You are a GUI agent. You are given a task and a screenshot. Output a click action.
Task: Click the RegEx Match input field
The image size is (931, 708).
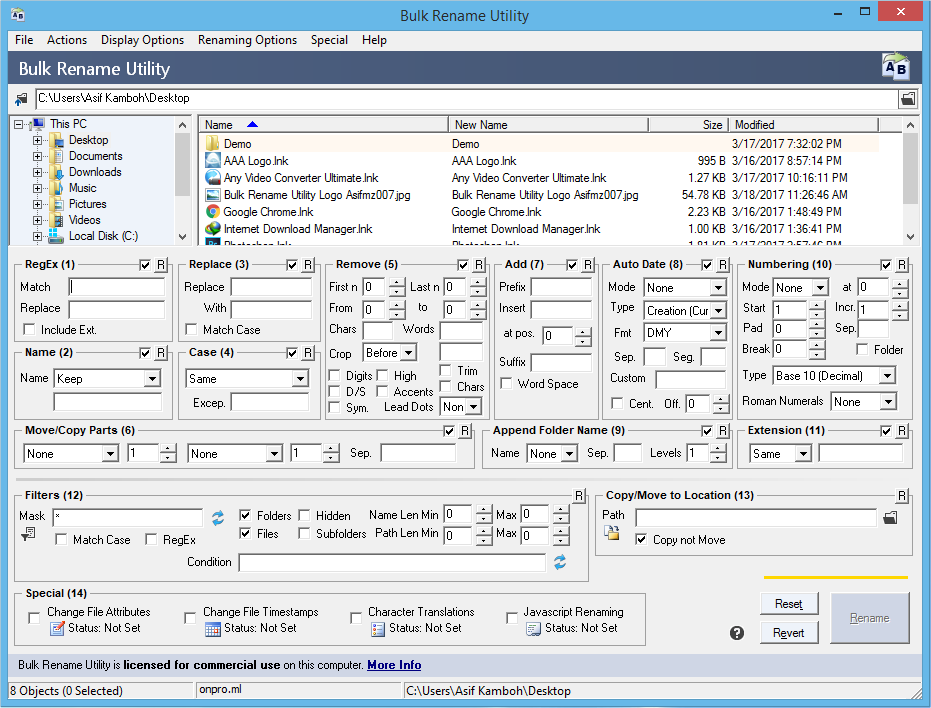pyautogui.click(x=116, y=287)
